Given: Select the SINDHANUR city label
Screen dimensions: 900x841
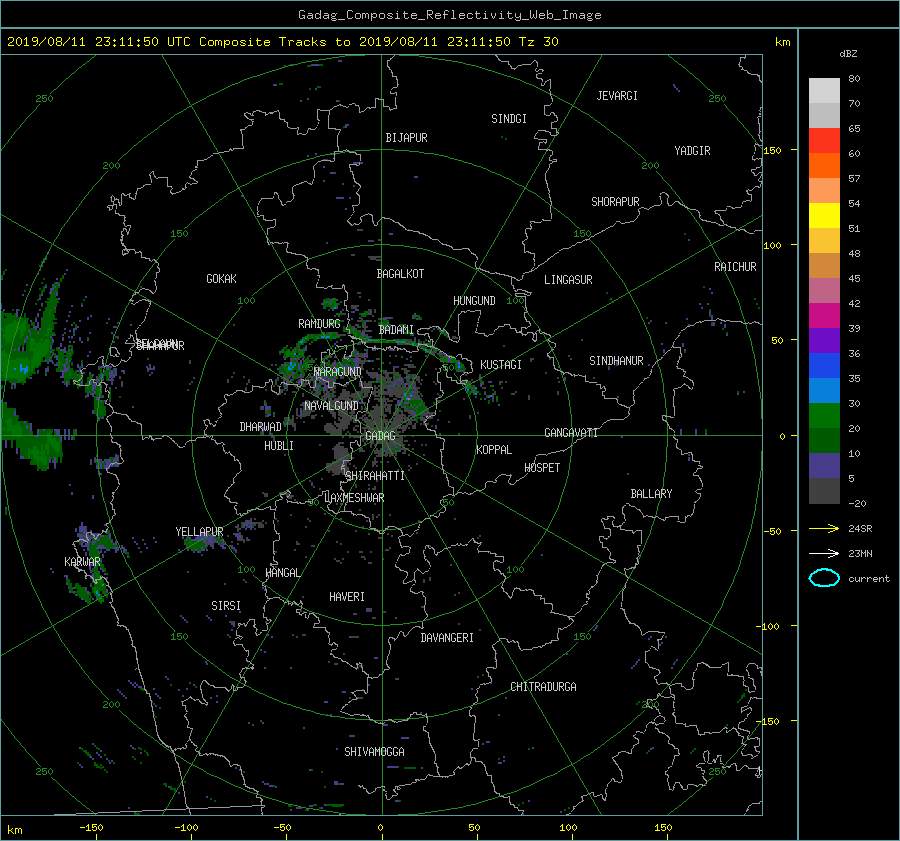Looking at the screenshot, I should pos(616,361).
